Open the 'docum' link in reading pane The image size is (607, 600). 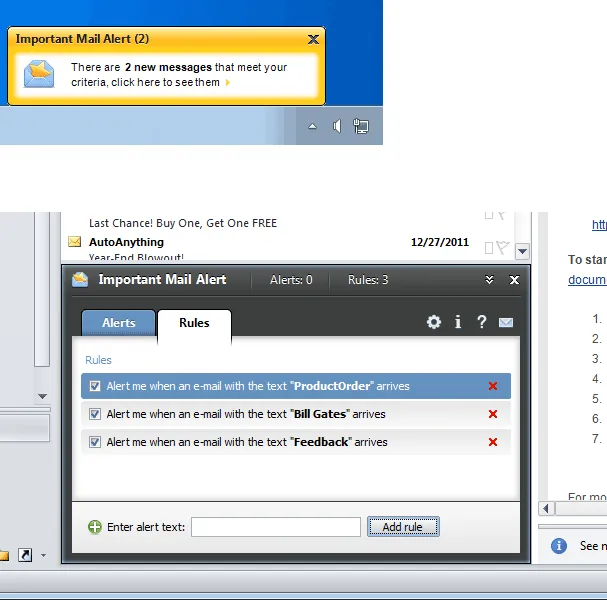tap(587, 279)
